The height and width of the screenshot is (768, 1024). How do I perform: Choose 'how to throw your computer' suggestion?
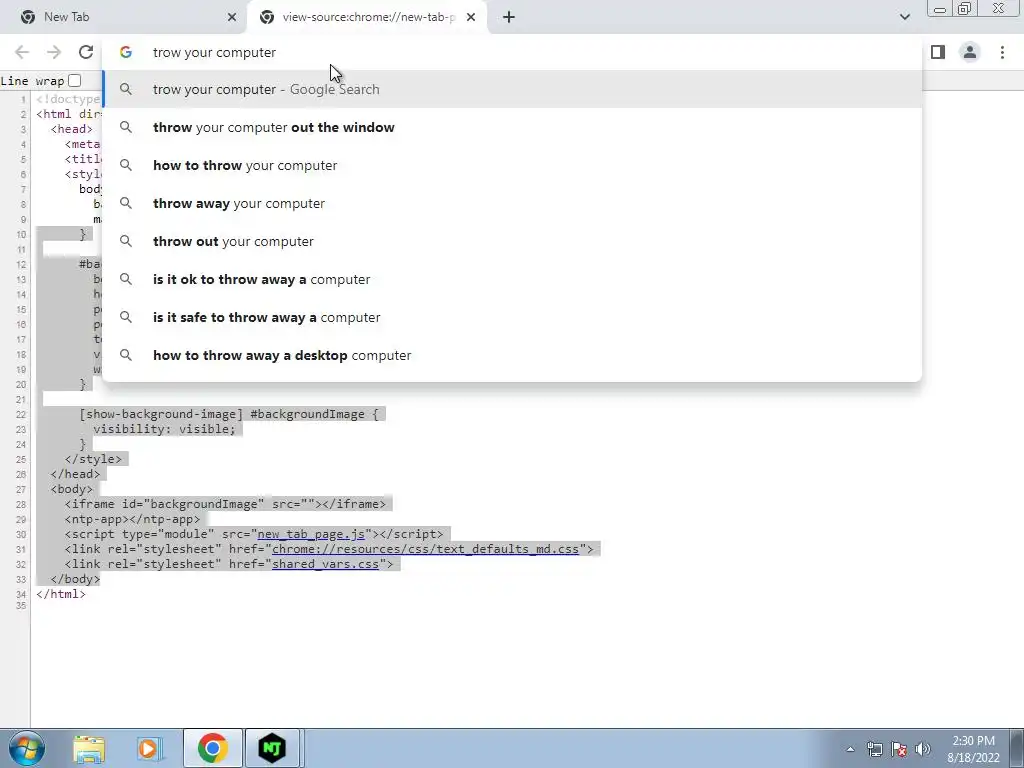tap(513, 165)
